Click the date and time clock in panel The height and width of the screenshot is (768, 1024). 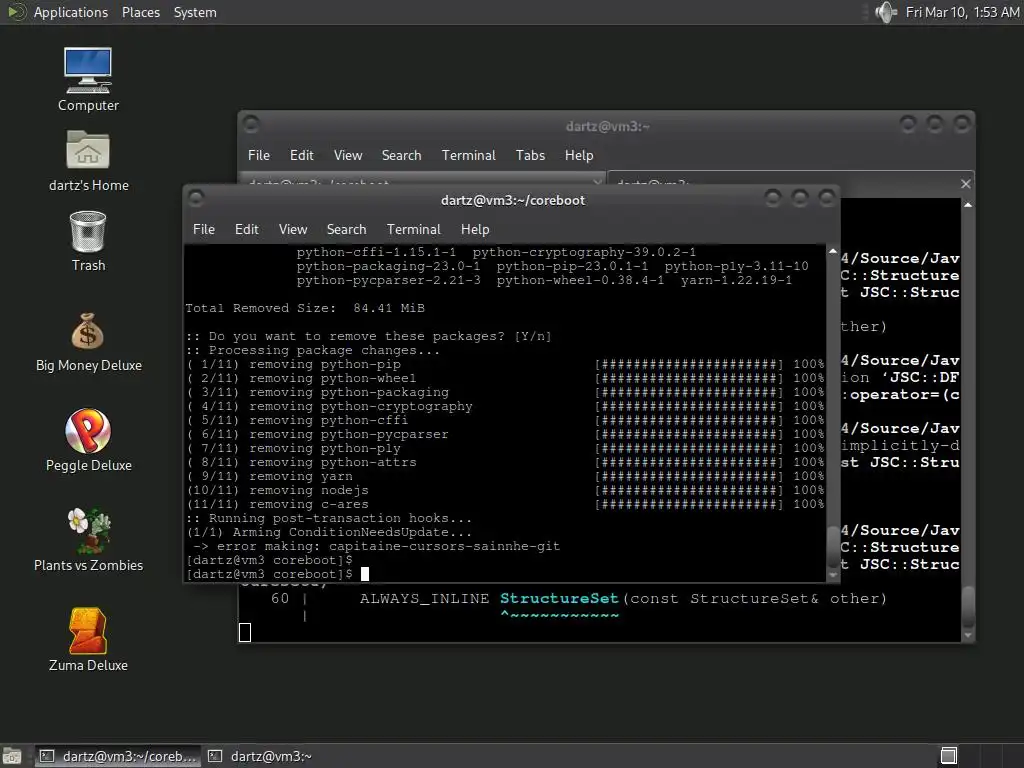(x=962, y=12)
